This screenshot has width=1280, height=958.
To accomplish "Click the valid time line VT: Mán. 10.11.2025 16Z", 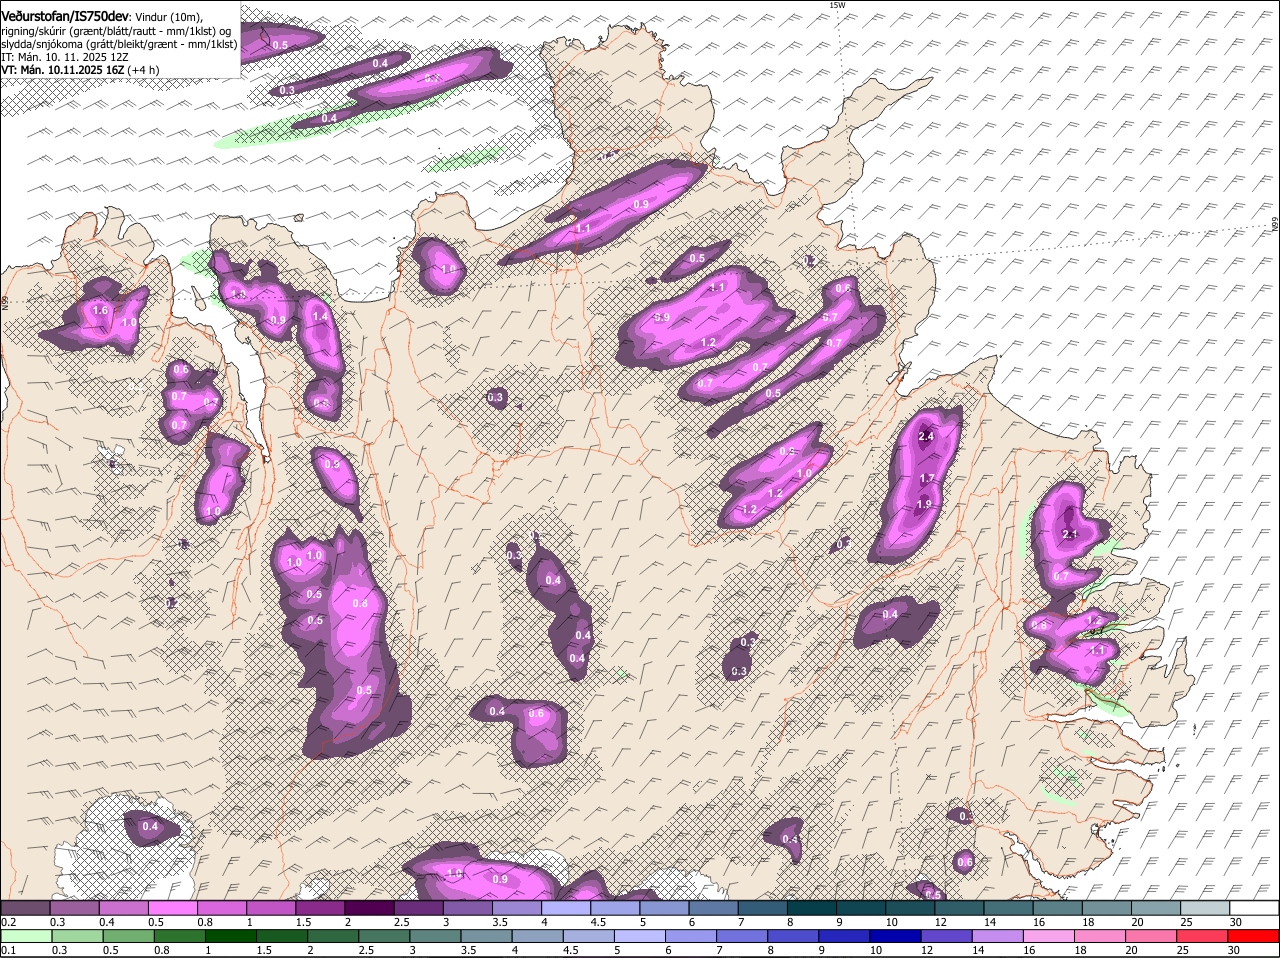I will 60,69.
